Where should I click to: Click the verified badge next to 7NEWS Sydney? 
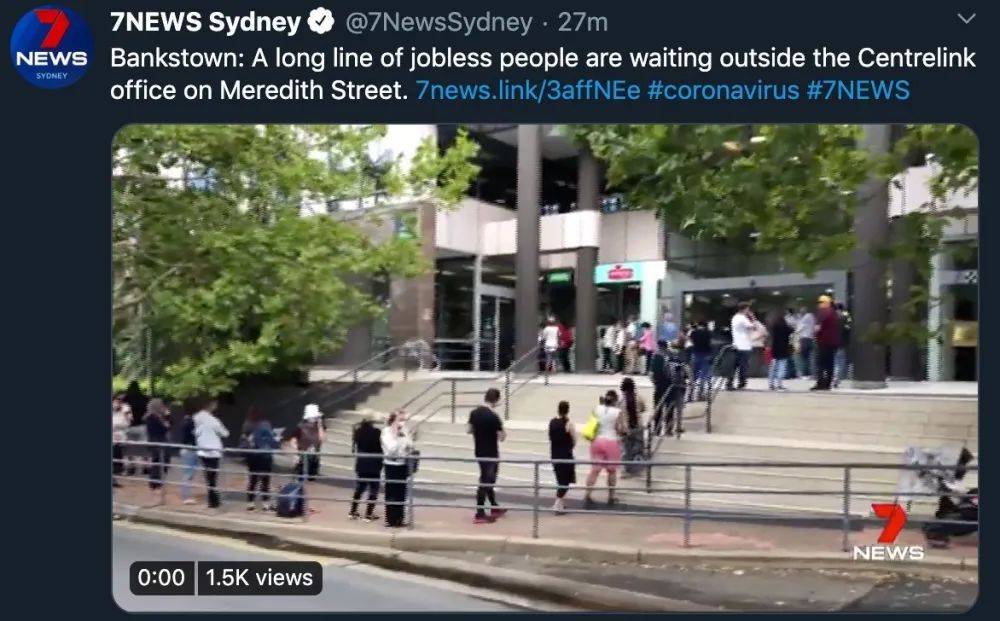click(x=321, y=22)
